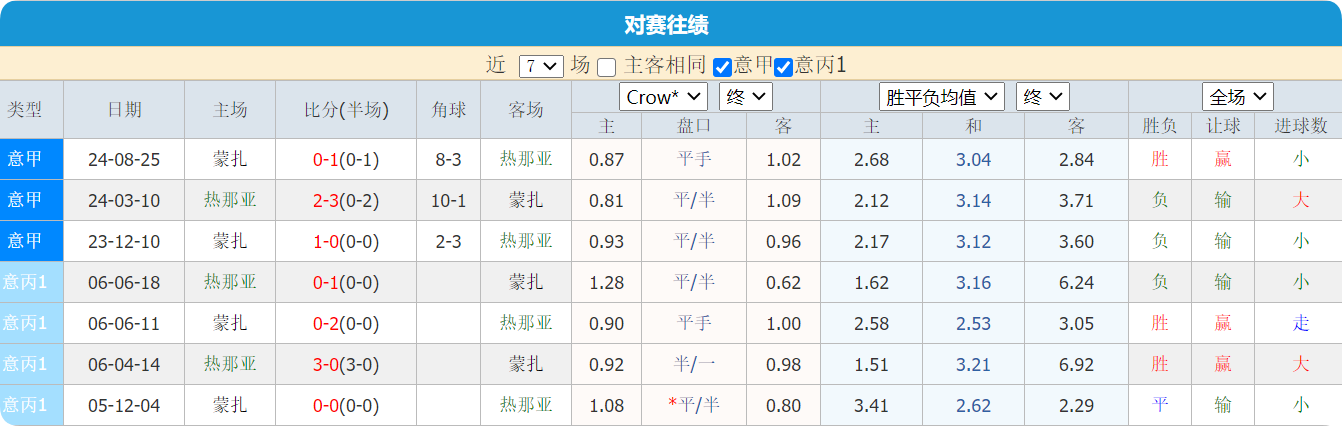Open the Crow* odds company dropdown
Screen dimensions: 1342x426
pyautogui.click(x=663, y=97)
